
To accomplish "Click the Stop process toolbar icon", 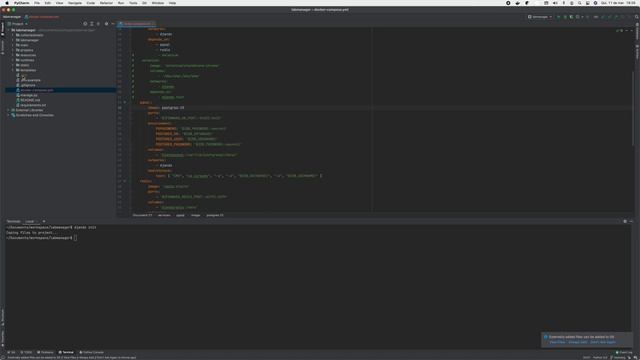I will (588, 17).
